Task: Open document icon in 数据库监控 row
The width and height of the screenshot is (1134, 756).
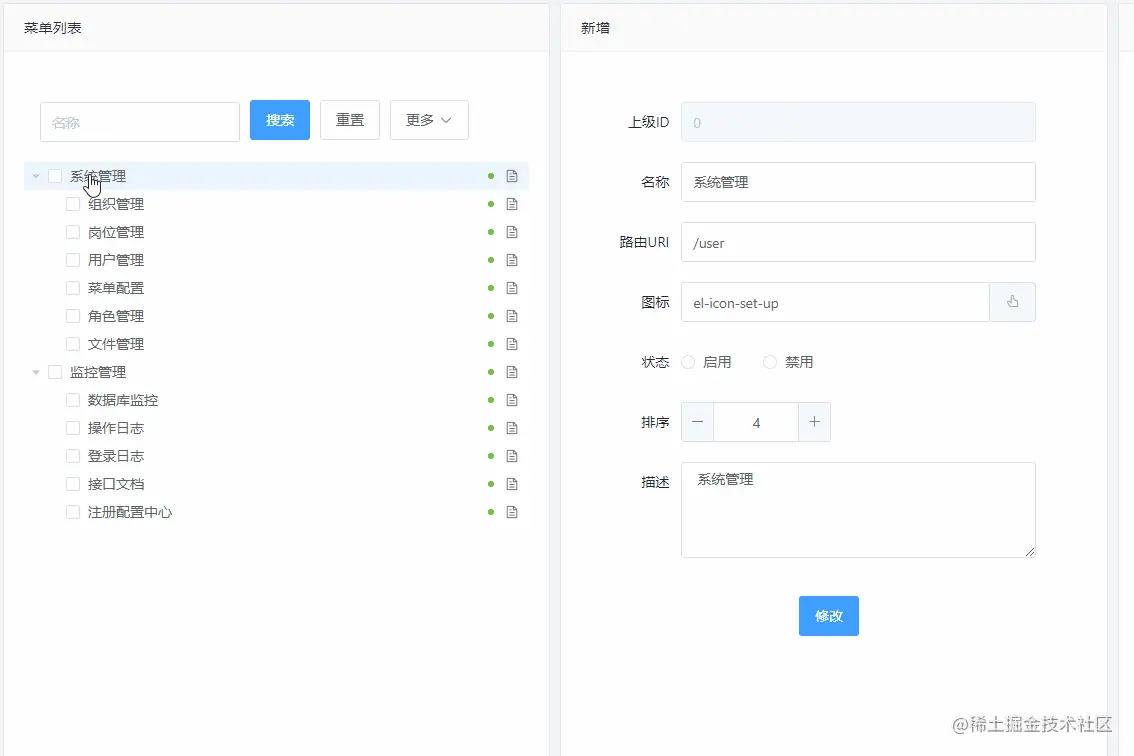Action: pyautogui.click(x=512, y=400)
